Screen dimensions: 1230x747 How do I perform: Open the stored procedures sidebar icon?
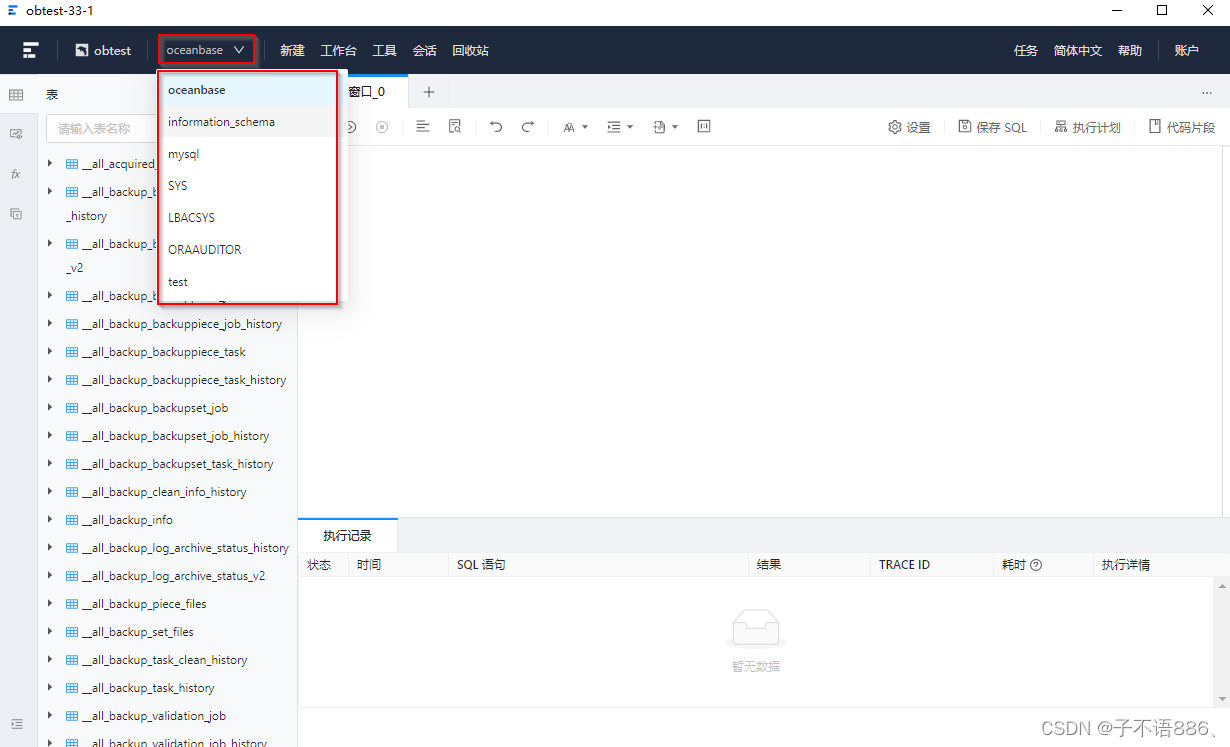tap(16, 213)
